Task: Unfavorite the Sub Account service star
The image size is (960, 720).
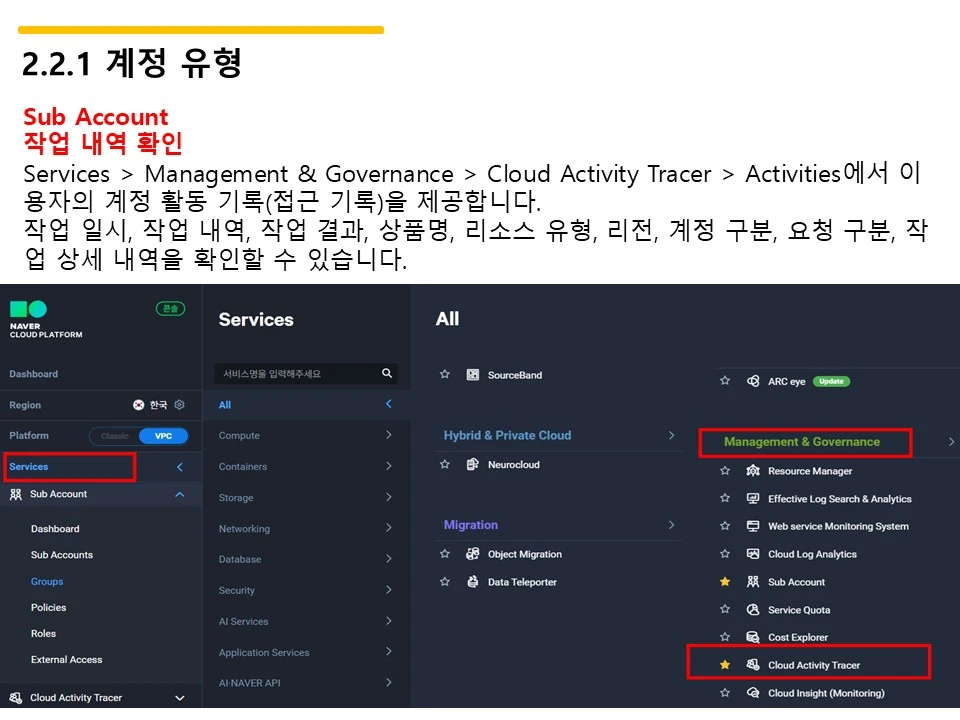Action: [724, 581]
